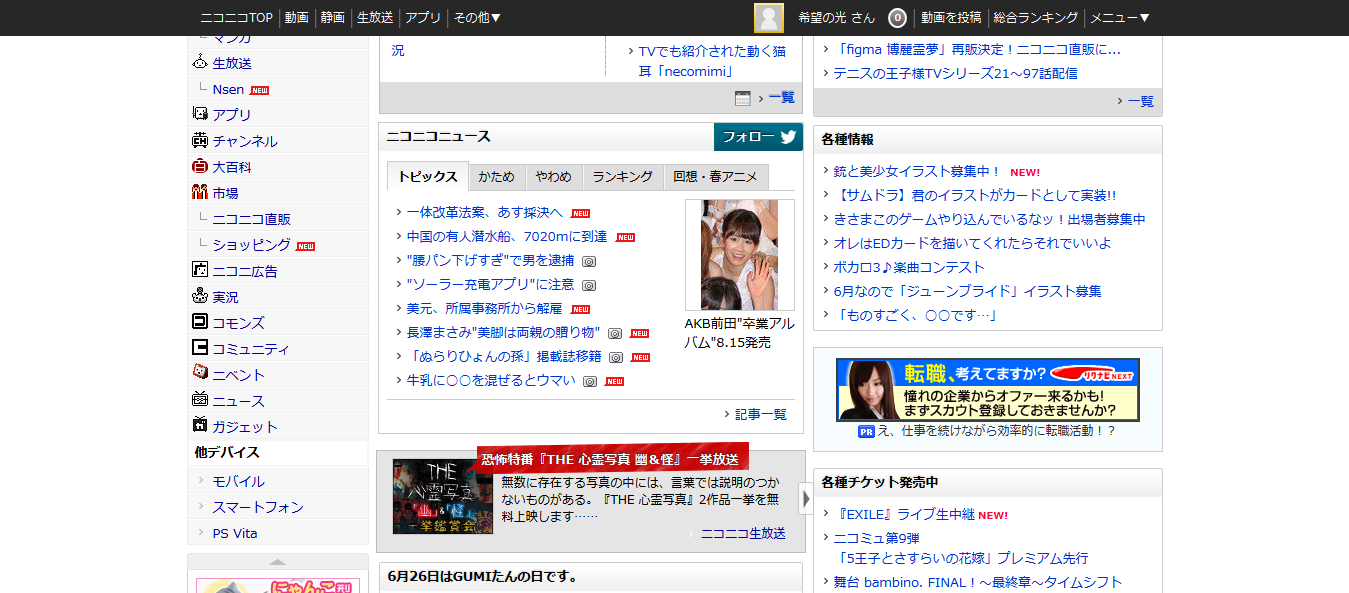This screenshot has width=1349, height=593.
Task: Open 『EXILE』ライブ生中継 ticket link
Action: 904,514
